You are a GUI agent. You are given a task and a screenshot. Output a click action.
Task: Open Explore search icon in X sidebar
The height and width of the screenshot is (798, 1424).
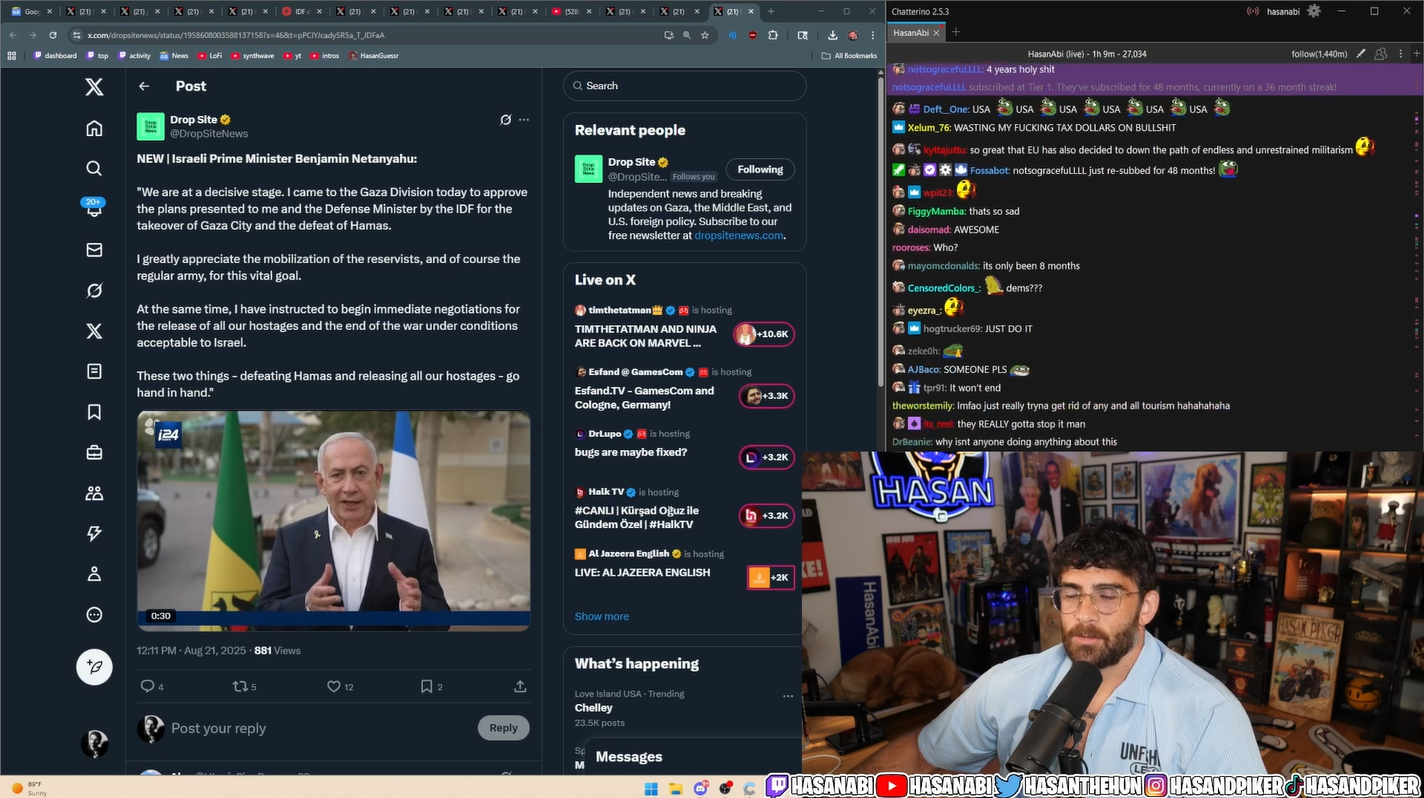pos(94,168)
